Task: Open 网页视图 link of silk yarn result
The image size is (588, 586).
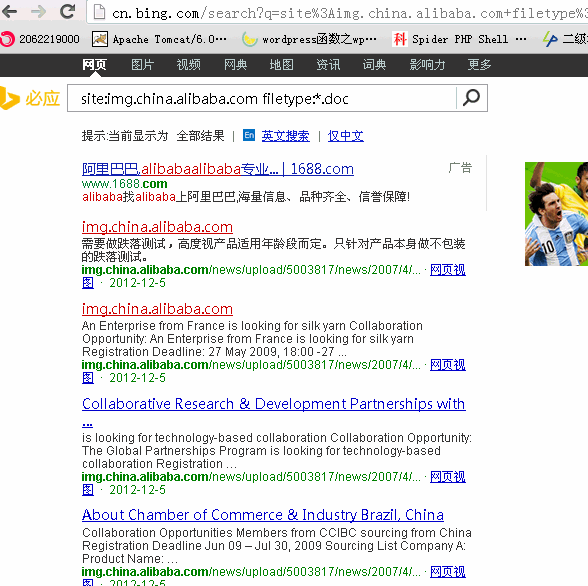Action: pos(447,365)
